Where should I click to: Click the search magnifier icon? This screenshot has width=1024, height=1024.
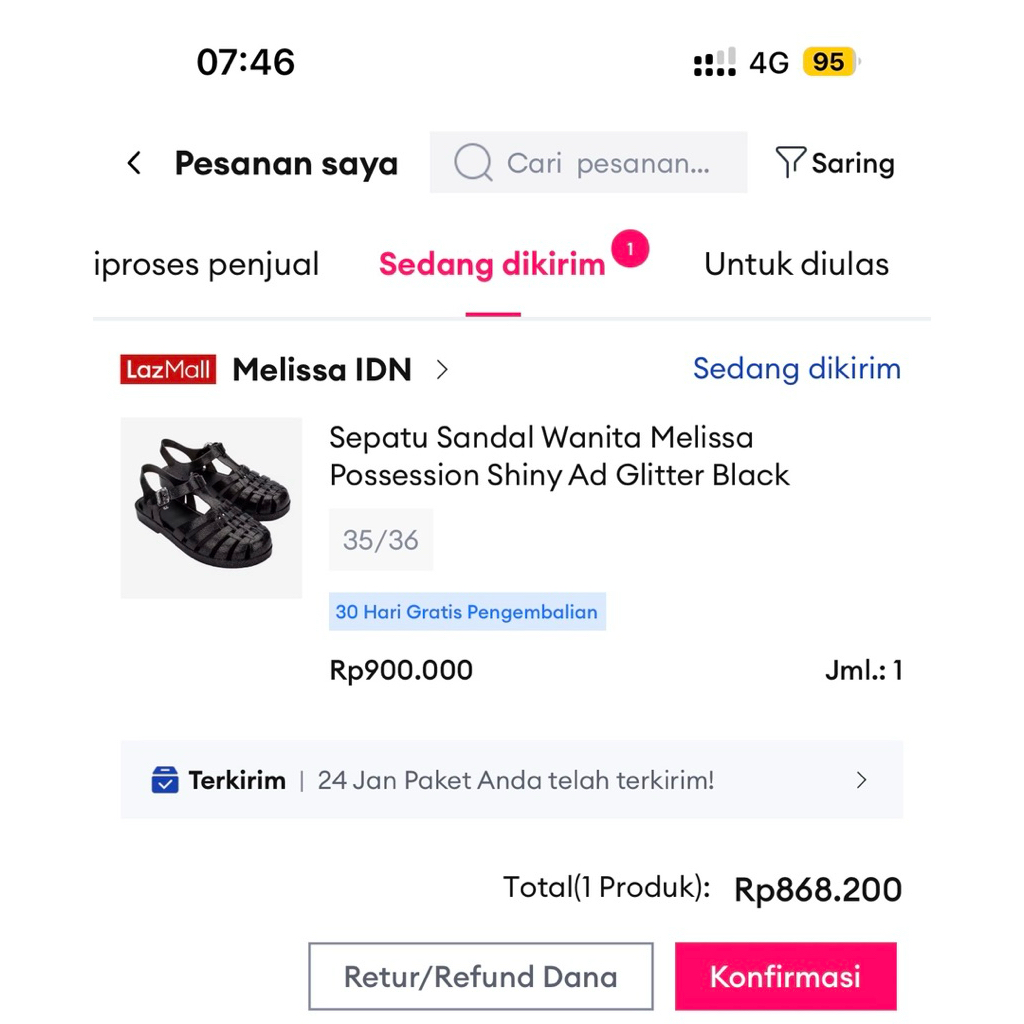pos(472,163)
